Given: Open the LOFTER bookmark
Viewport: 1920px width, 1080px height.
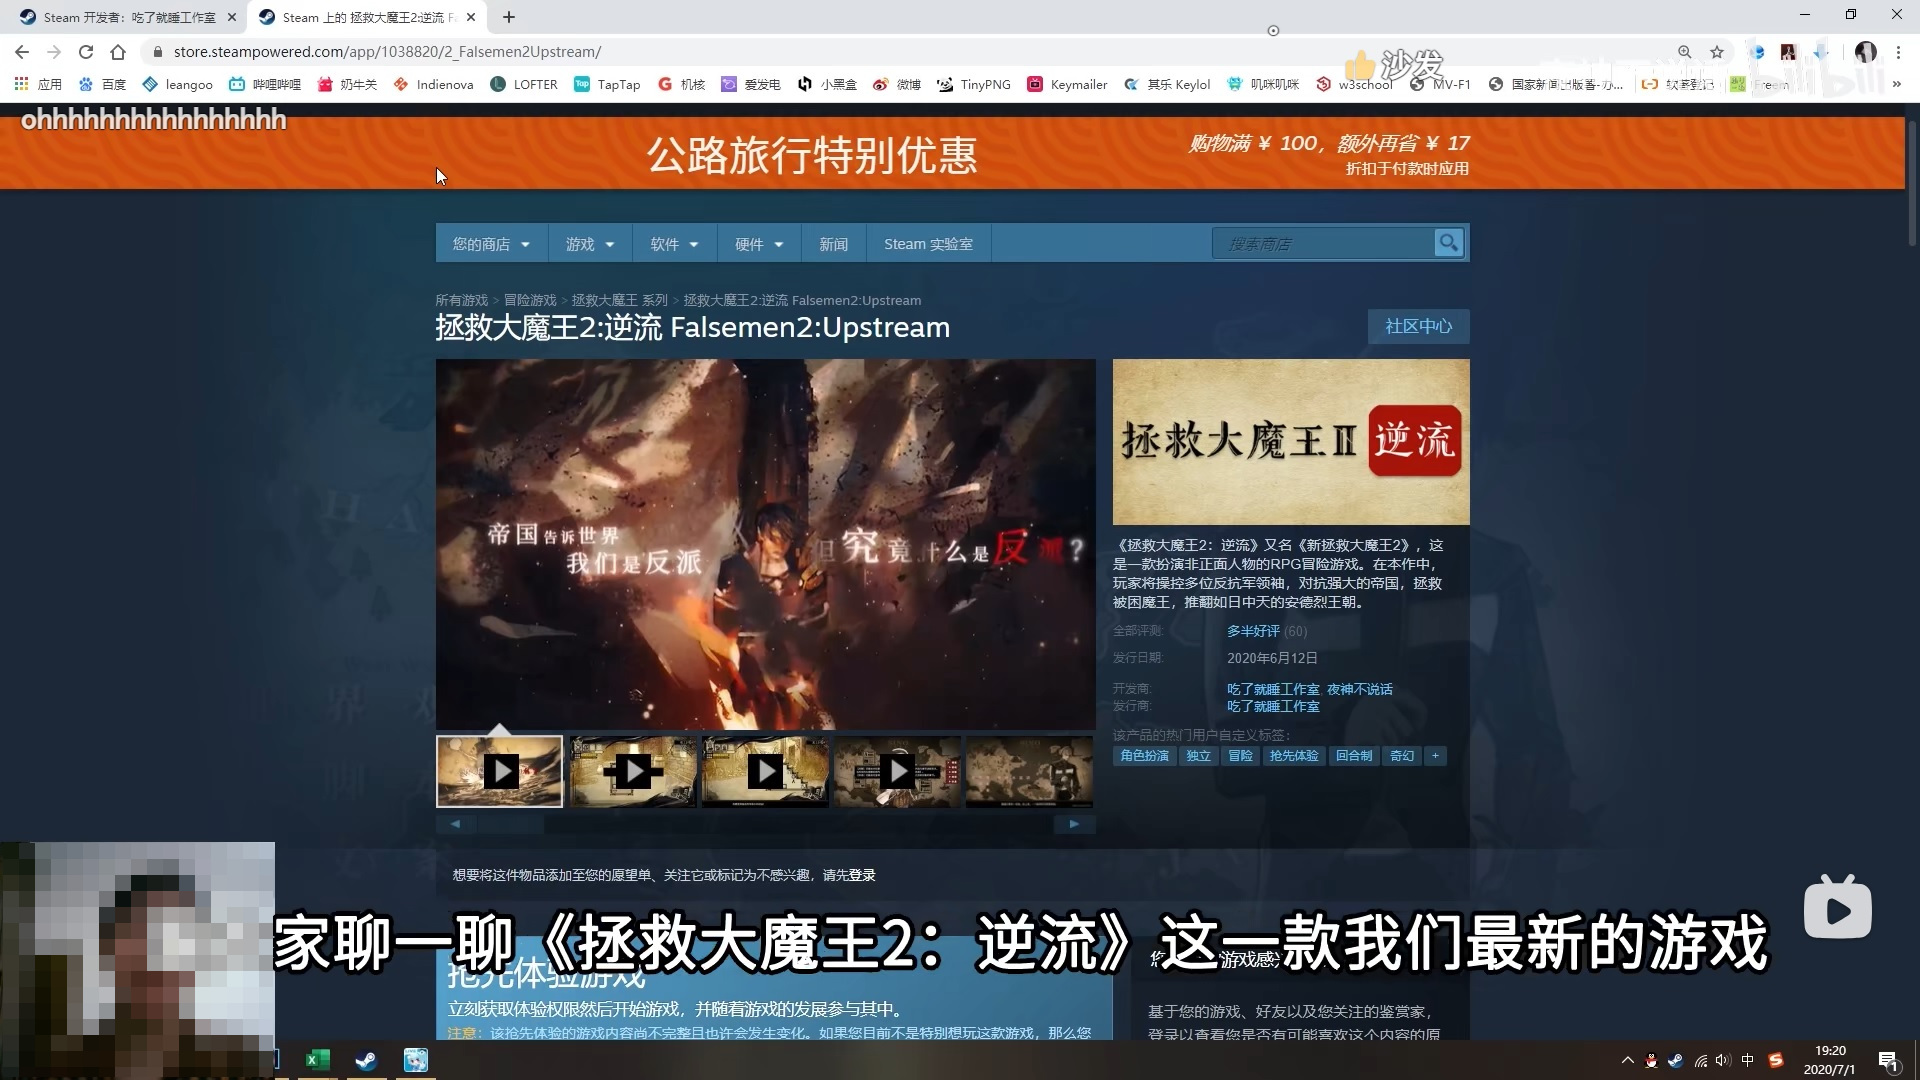Looking at the screenshot, I should [x=524, y=84].
